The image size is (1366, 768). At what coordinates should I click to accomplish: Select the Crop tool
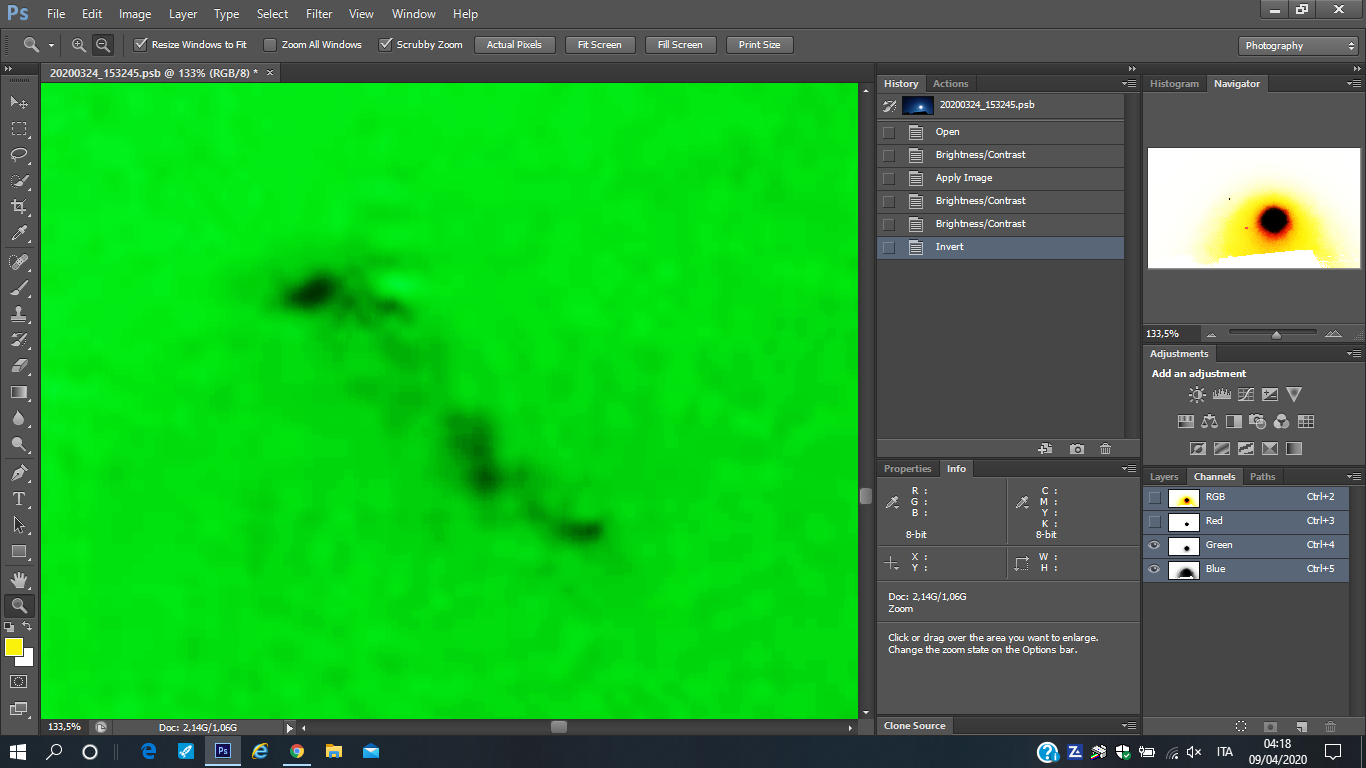click(18, 207)
